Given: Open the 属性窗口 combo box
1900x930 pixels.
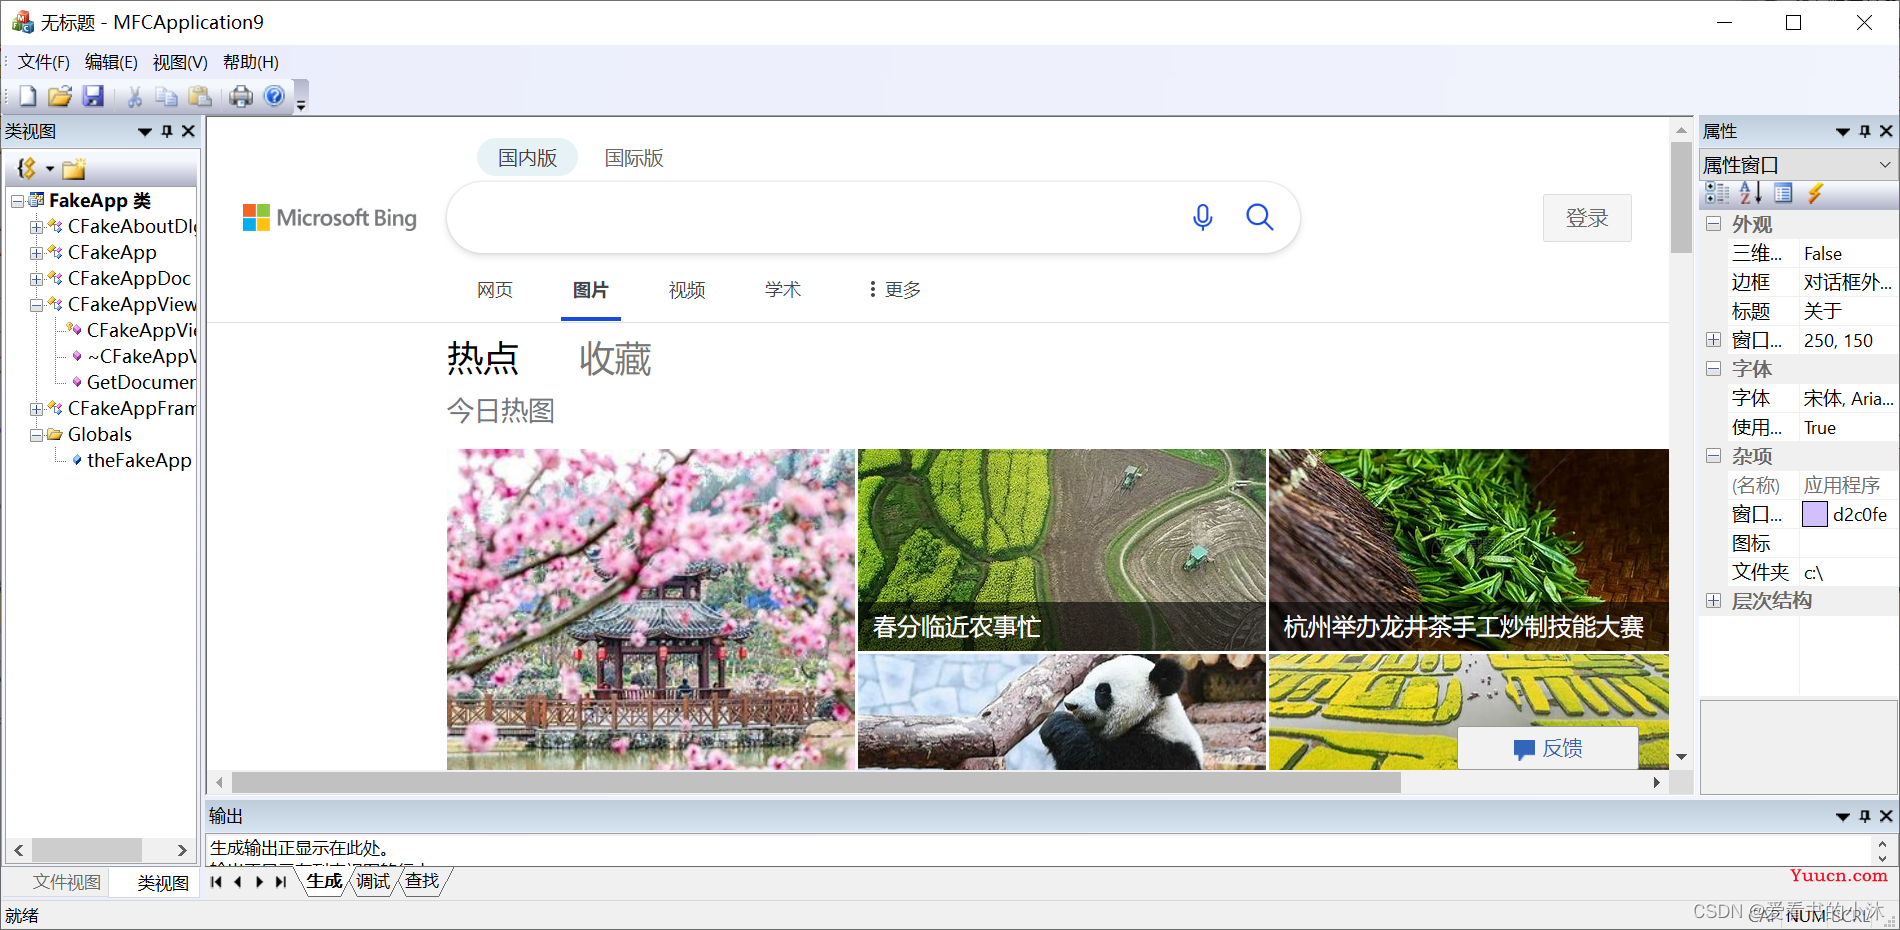Looking at the screenshot, I should 1798,164.
